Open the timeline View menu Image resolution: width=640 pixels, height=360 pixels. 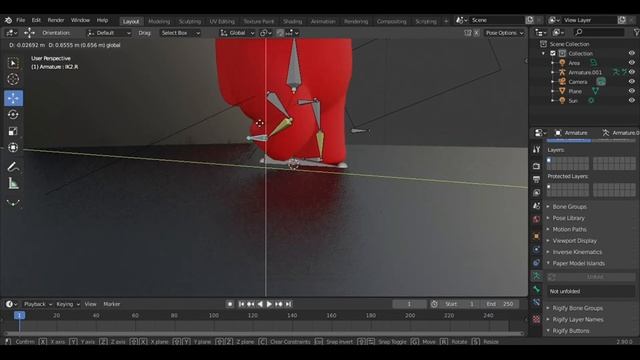(90, 304)
